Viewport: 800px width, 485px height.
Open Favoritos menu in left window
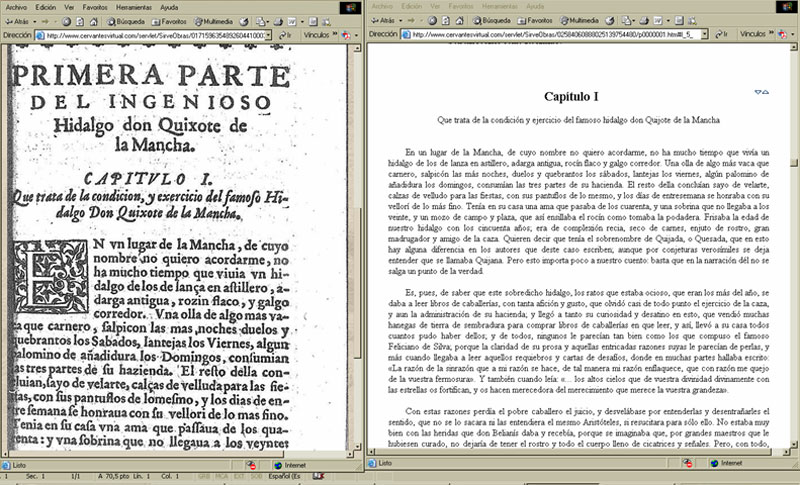click(95, 8)
